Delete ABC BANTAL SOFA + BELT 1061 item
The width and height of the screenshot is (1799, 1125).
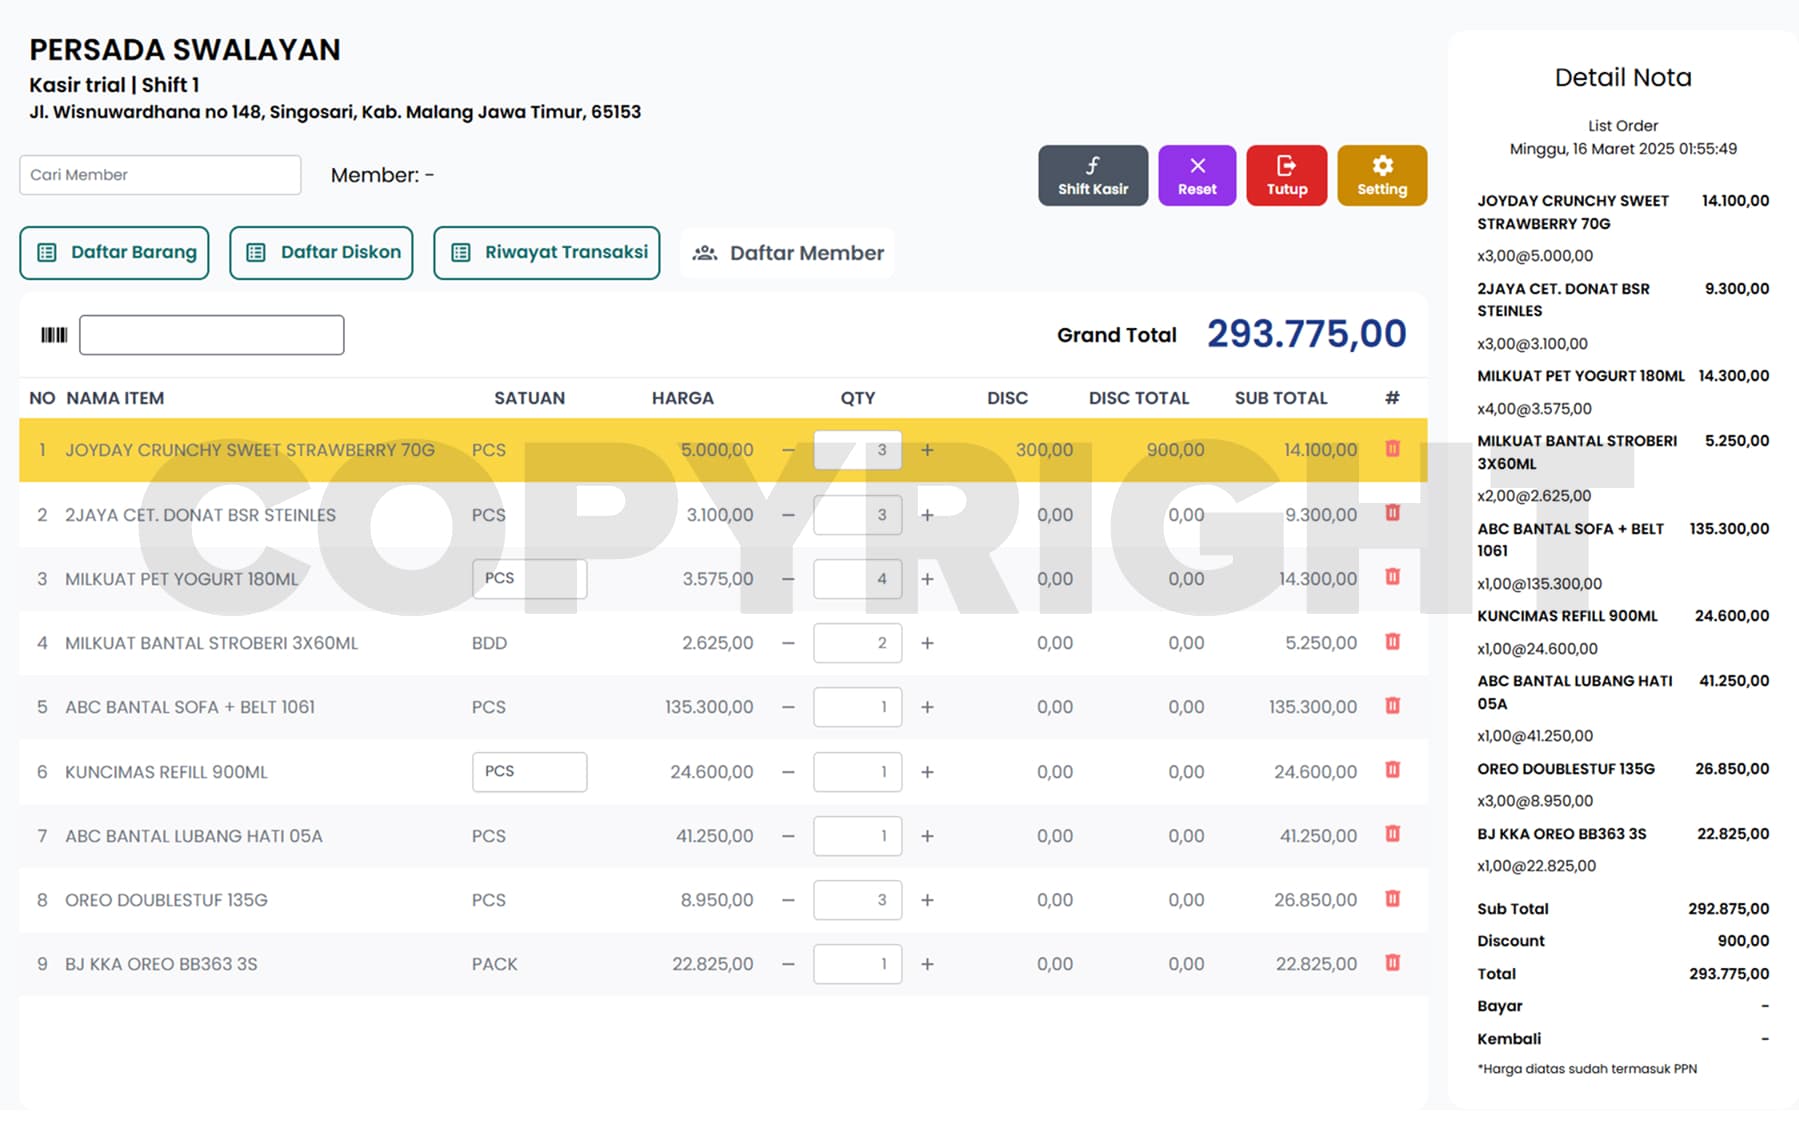click(1392, 706)
